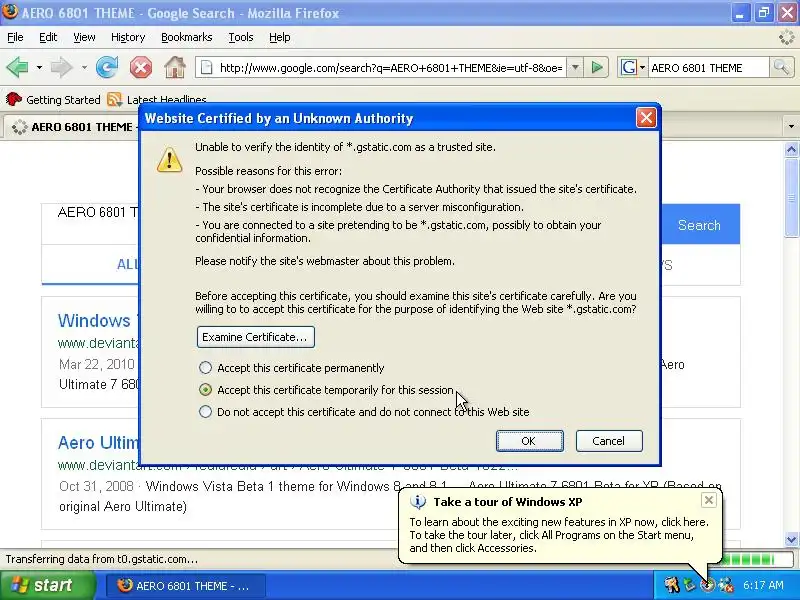Viewport: 800px width, 600px height.
Task: Open the Edit menu
Action: coord(48,37)
